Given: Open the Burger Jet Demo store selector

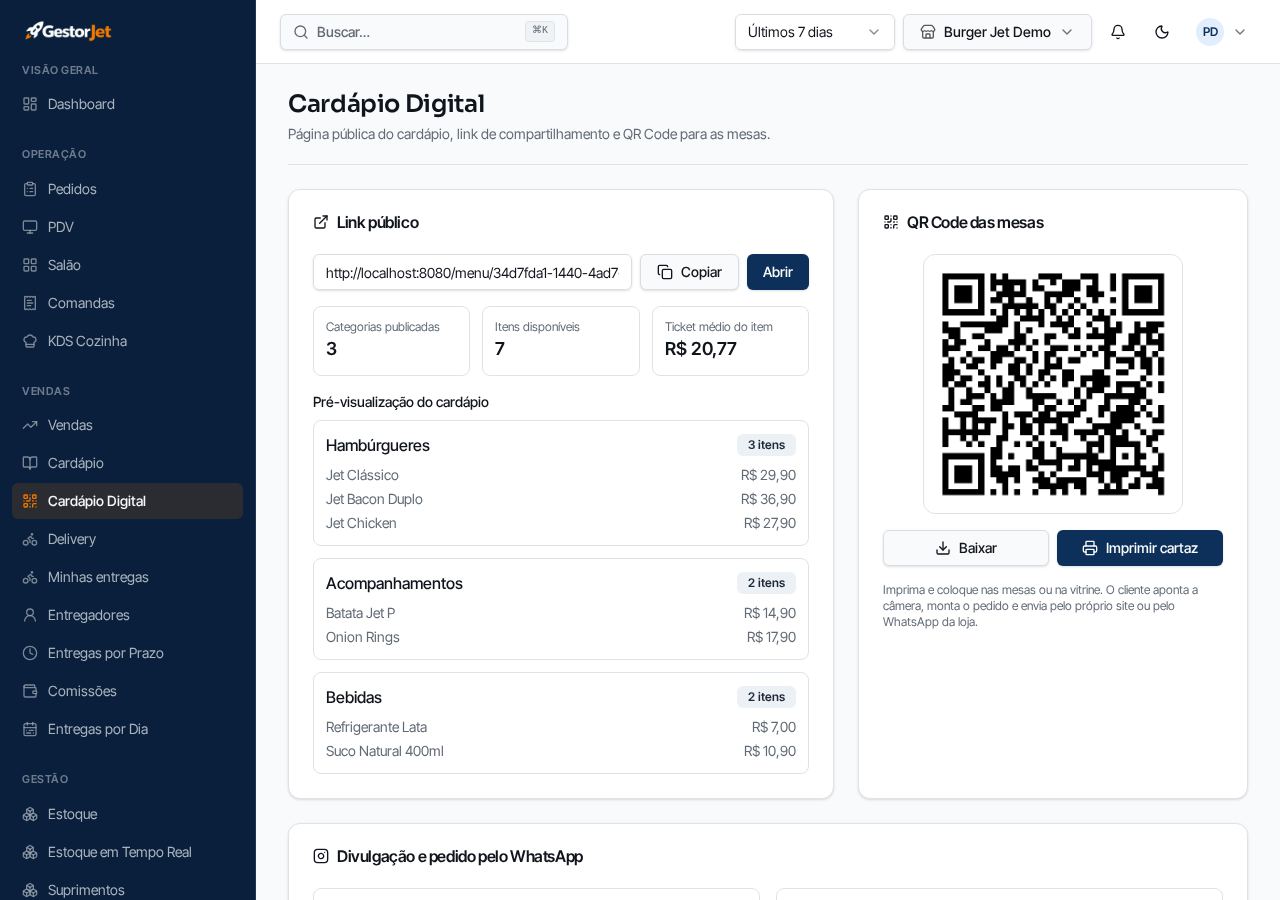Looking at the screenshot, I should [997, 32].
